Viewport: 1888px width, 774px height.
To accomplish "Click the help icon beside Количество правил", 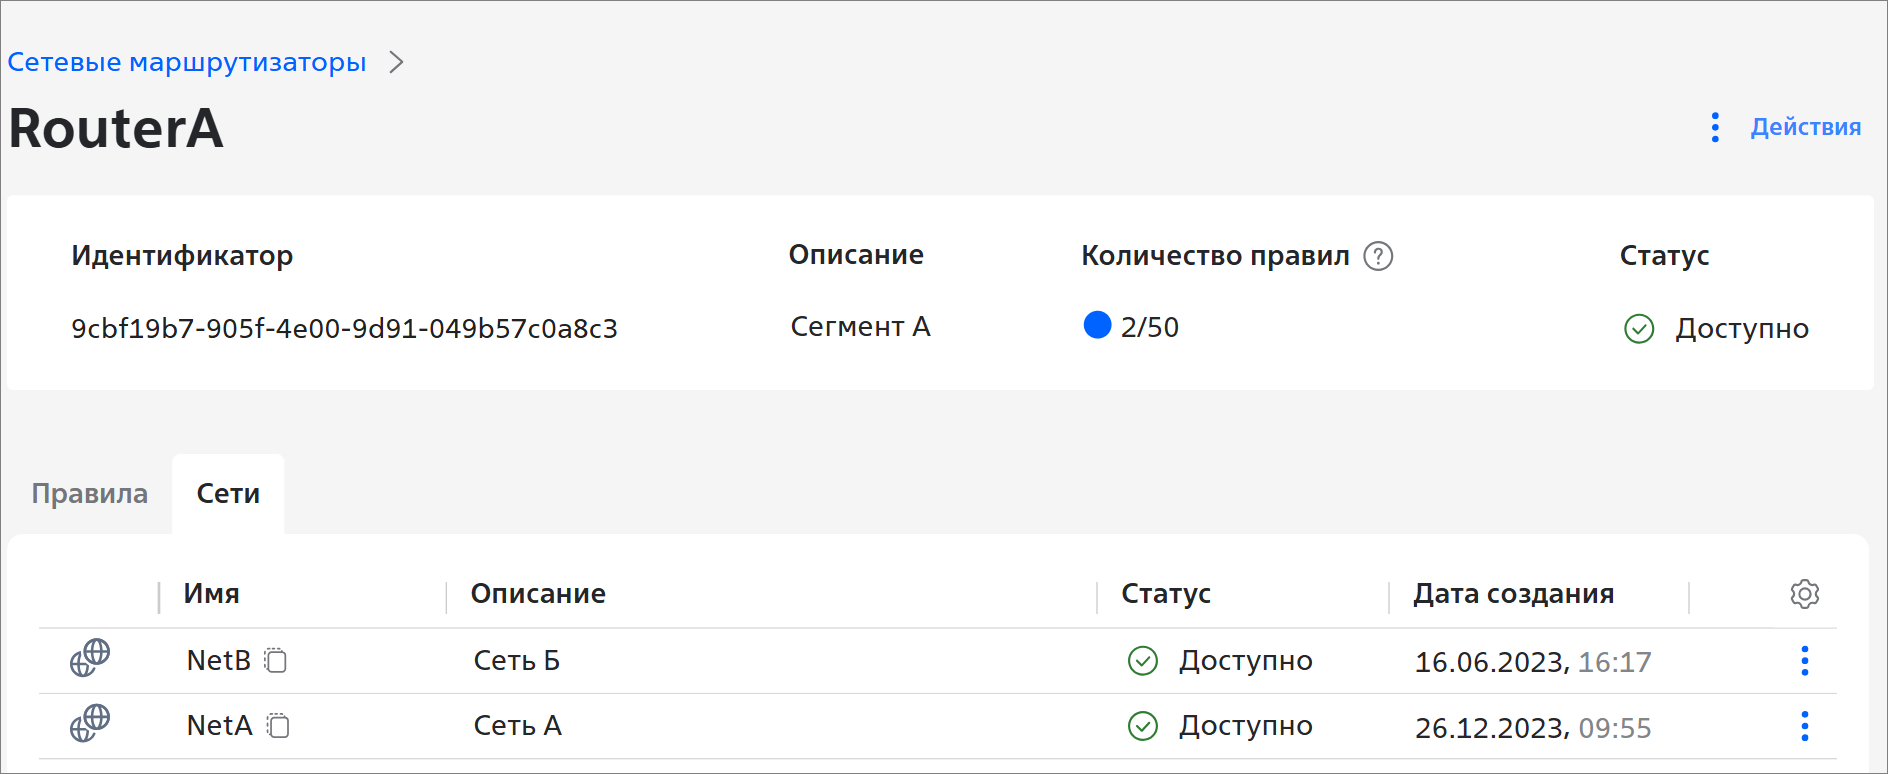I will (x=1378, y=256).
